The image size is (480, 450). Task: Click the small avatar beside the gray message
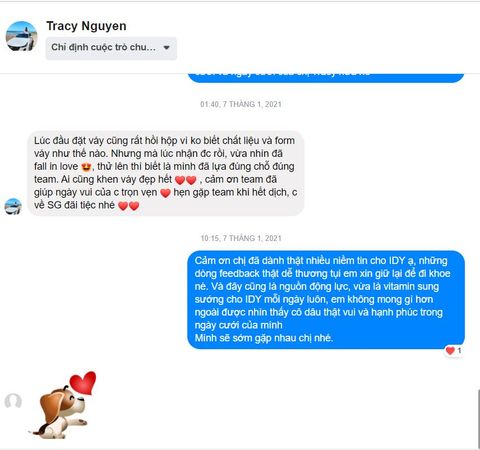coord(13,206)
